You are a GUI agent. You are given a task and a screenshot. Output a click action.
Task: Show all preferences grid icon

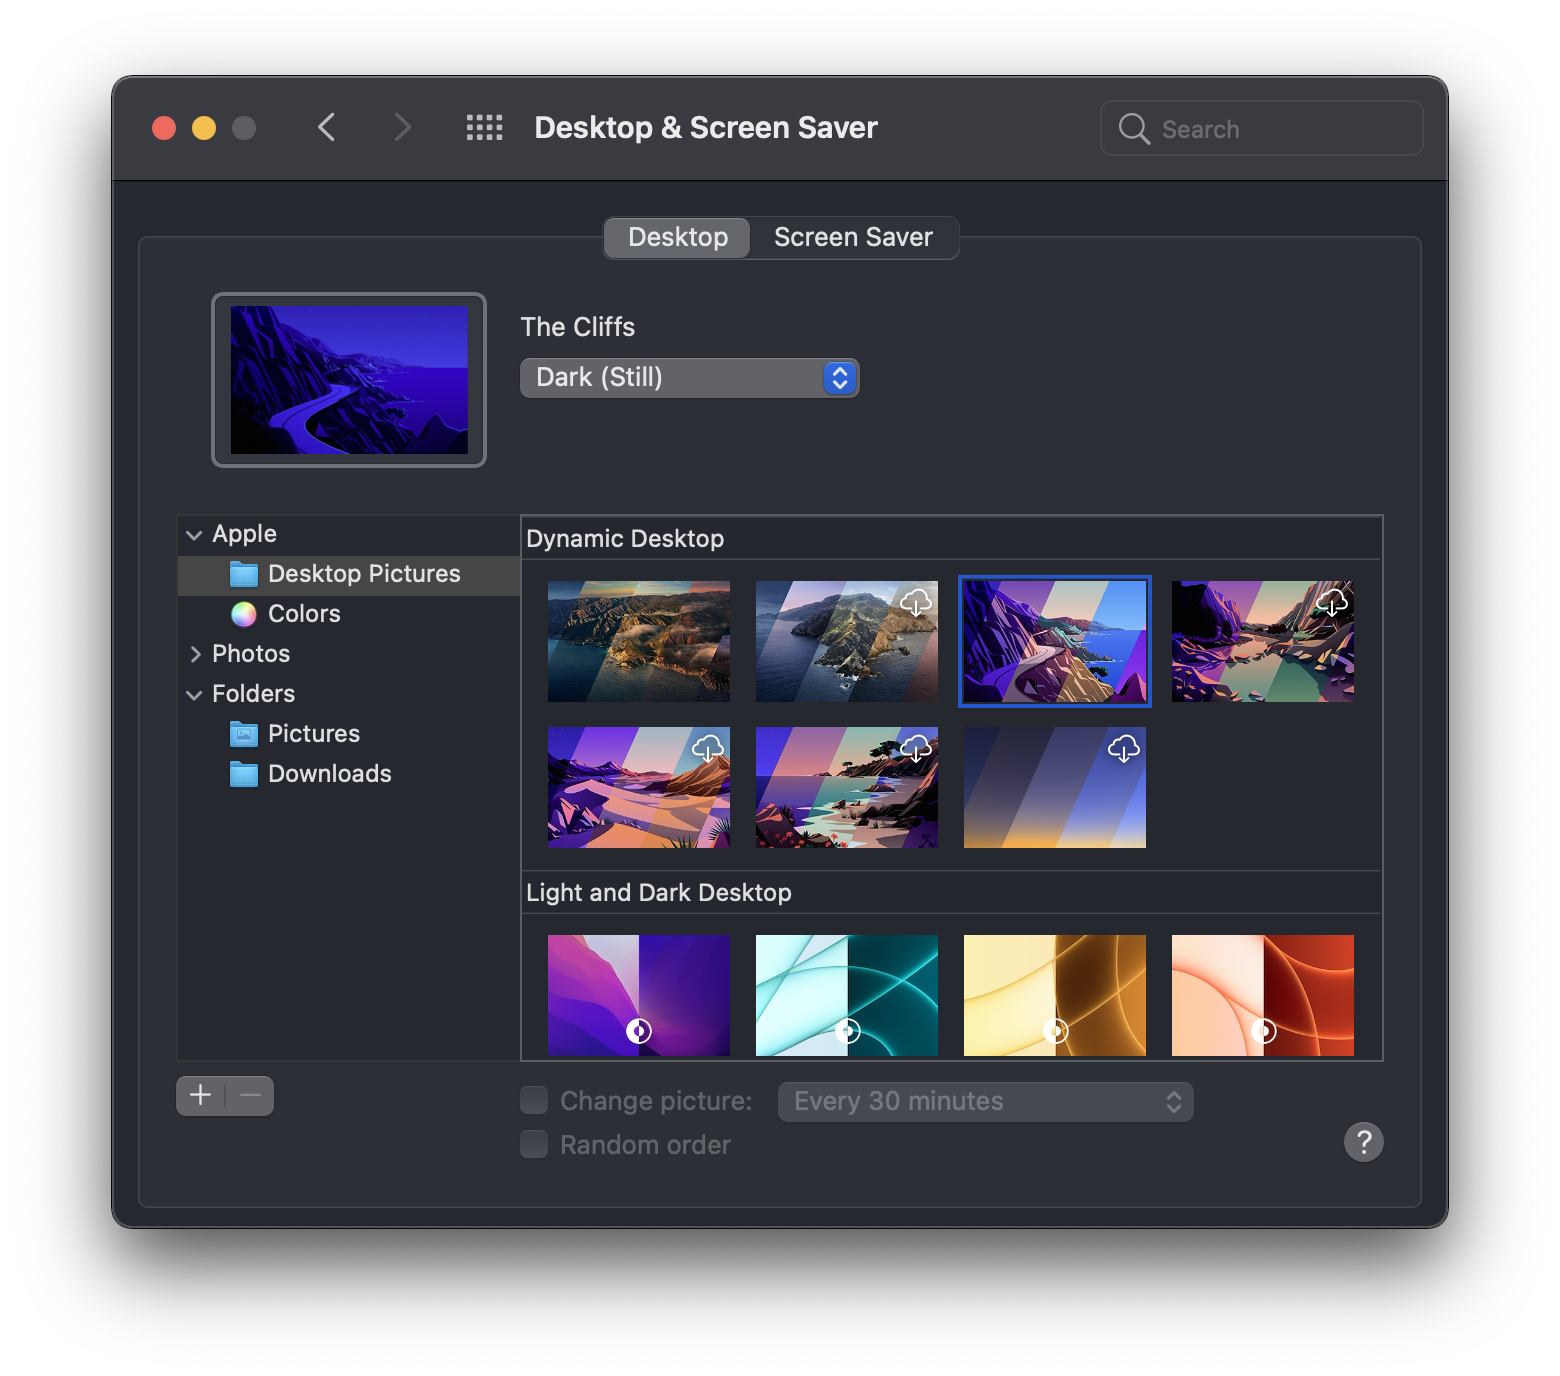click(485, 128)
